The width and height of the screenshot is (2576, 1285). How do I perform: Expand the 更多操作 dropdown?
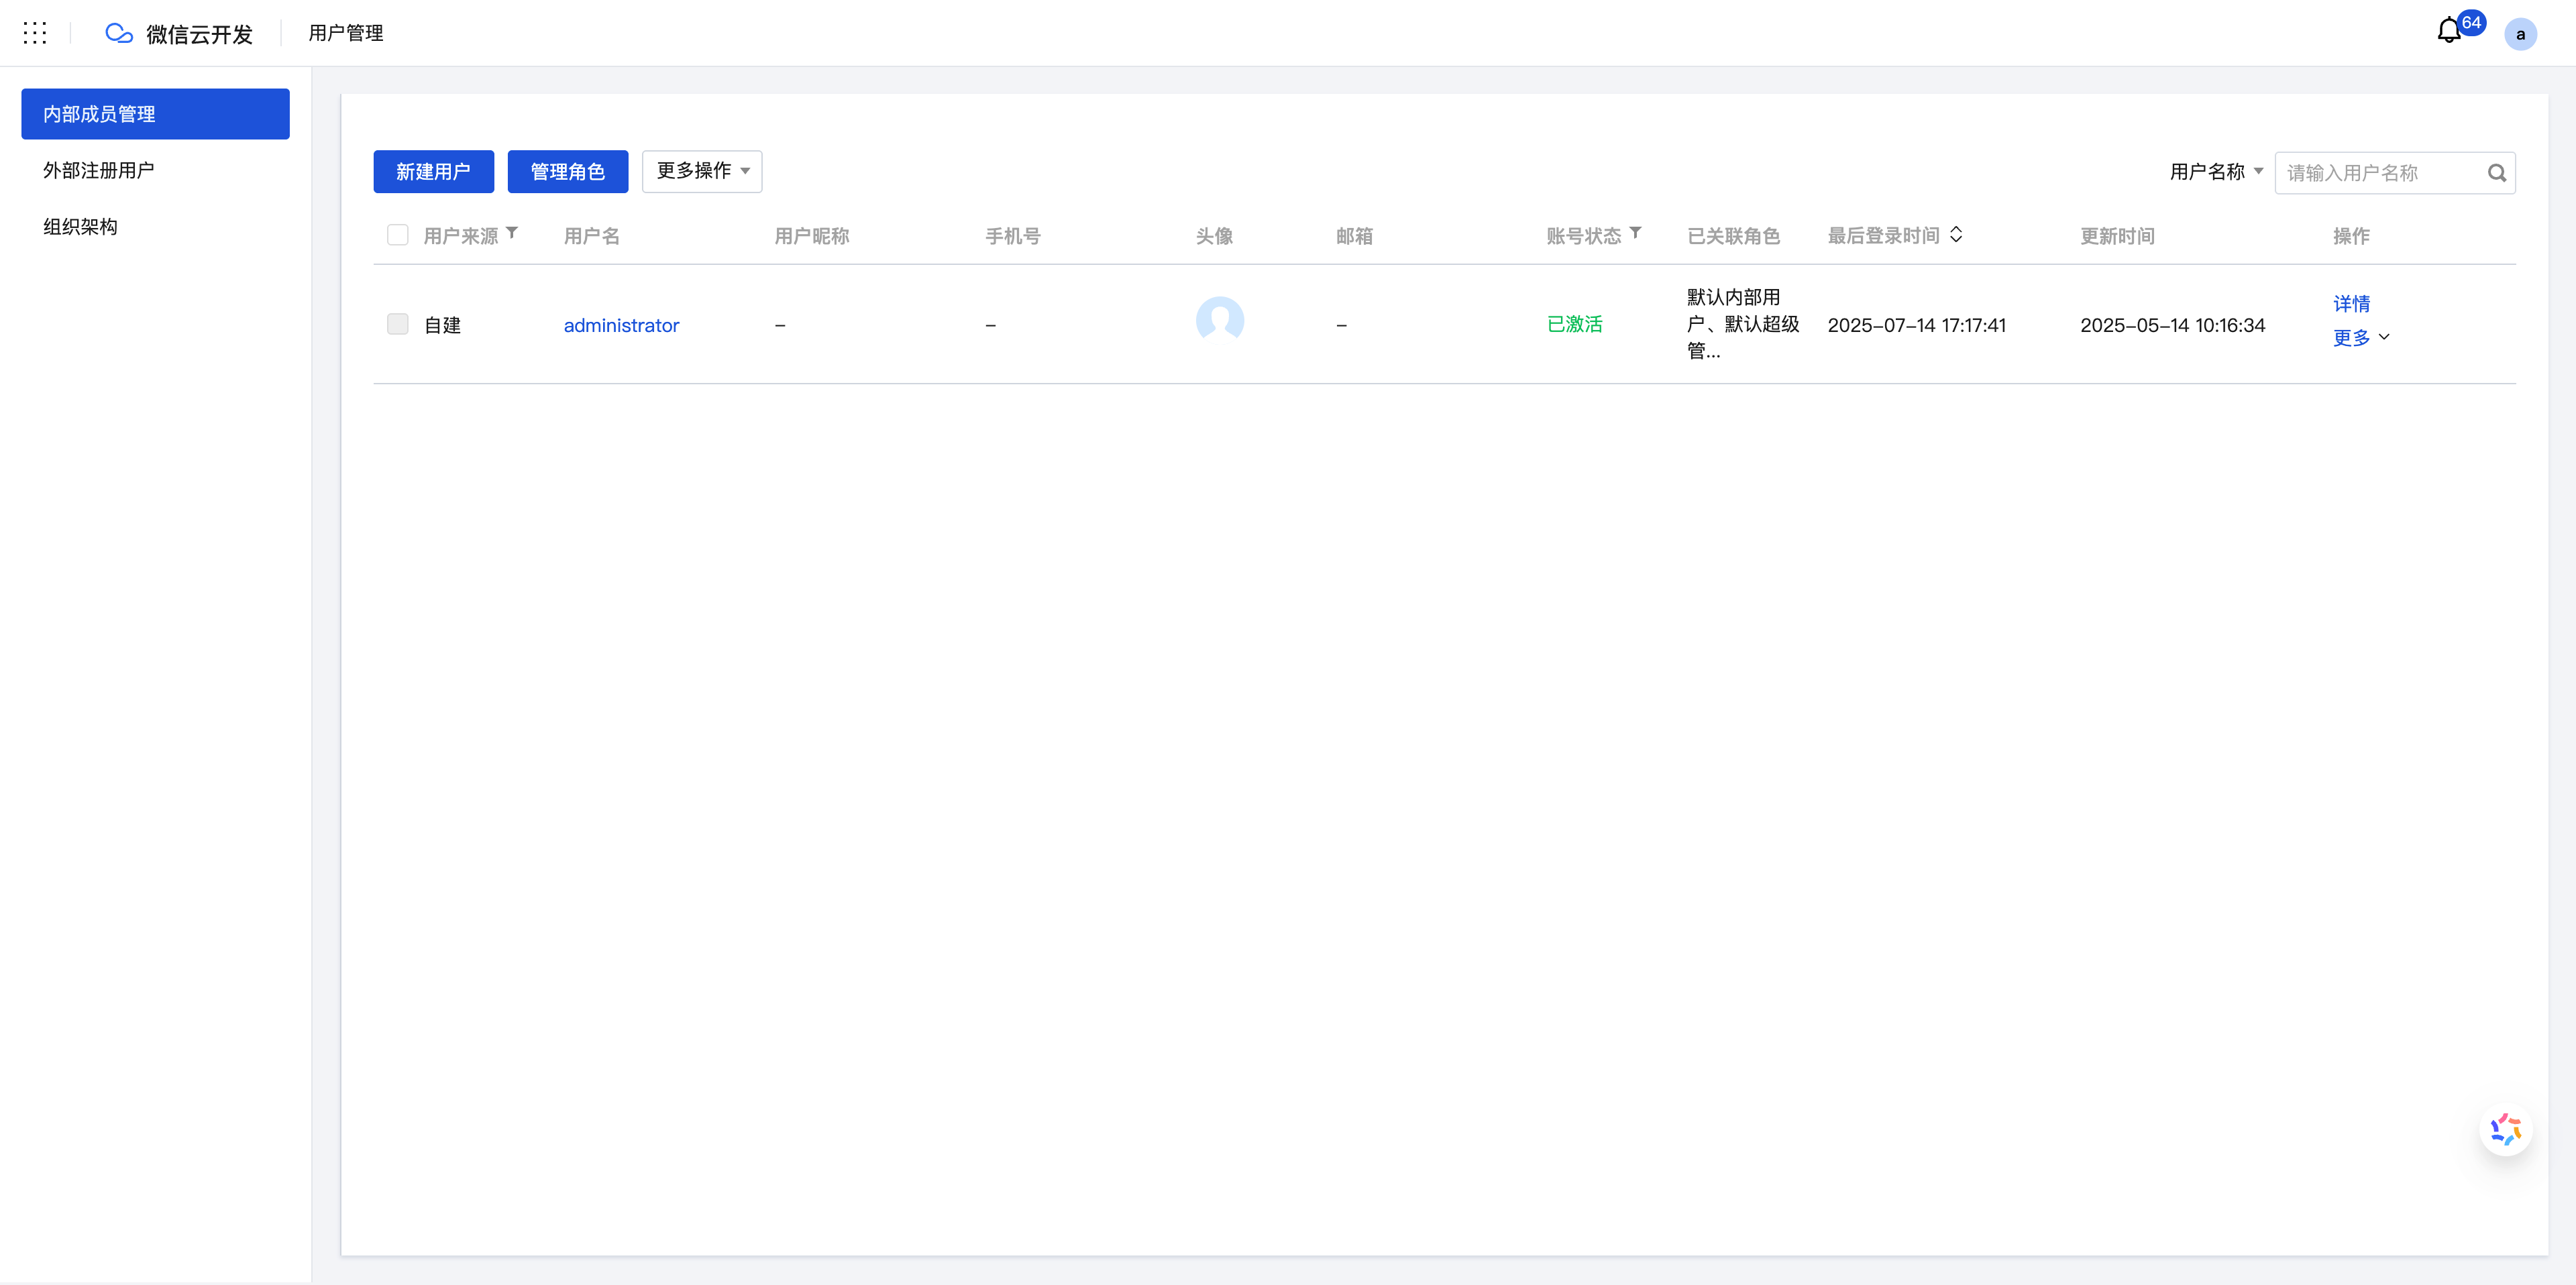(x=702, y=171)
